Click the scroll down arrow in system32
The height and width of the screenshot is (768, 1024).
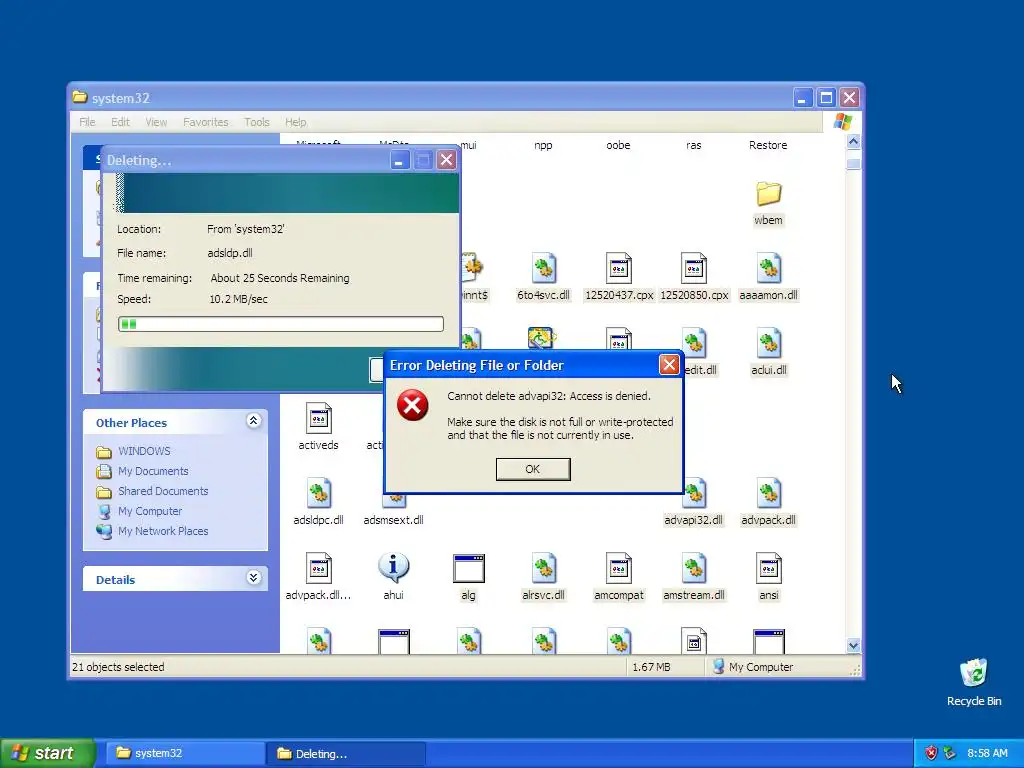click(x=853, y=645)
